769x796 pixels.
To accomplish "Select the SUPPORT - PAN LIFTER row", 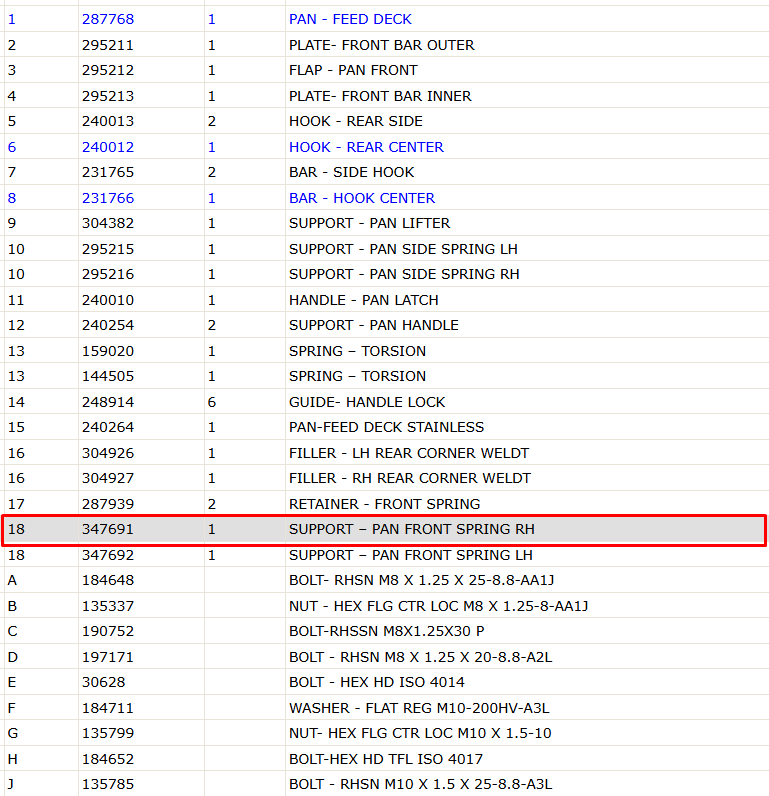I will tap(384, 223).
